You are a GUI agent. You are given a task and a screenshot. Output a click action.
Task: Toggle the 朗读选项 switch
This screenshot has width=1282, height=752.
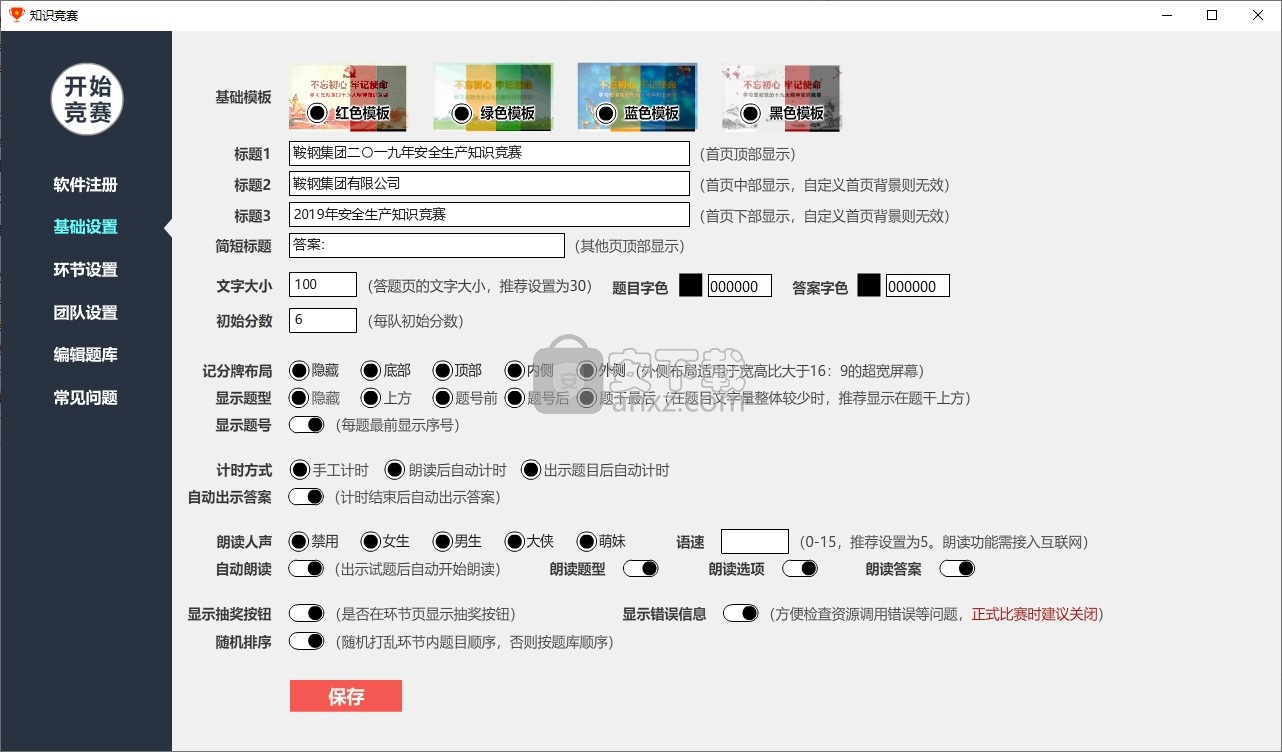(x=800, y=568)
